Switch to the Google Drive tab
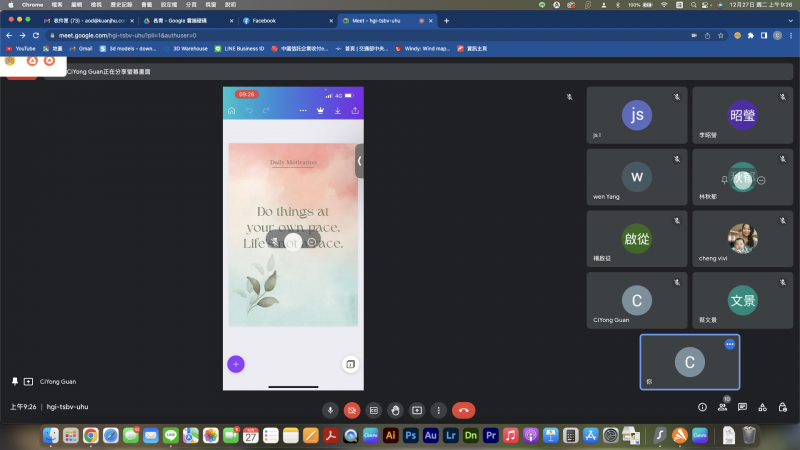 pyautogui.click(x=187, y=21)
